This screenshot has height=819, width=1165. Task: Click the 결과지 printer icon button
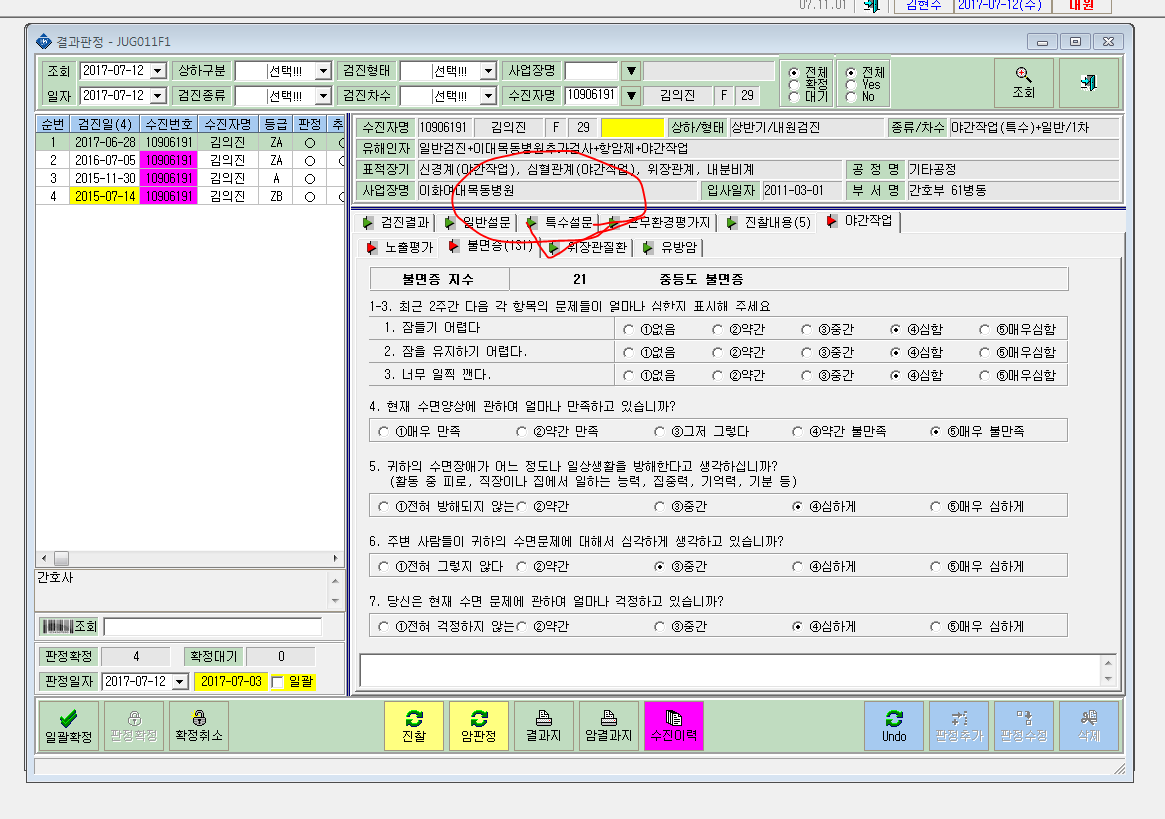tap(544, 726)
